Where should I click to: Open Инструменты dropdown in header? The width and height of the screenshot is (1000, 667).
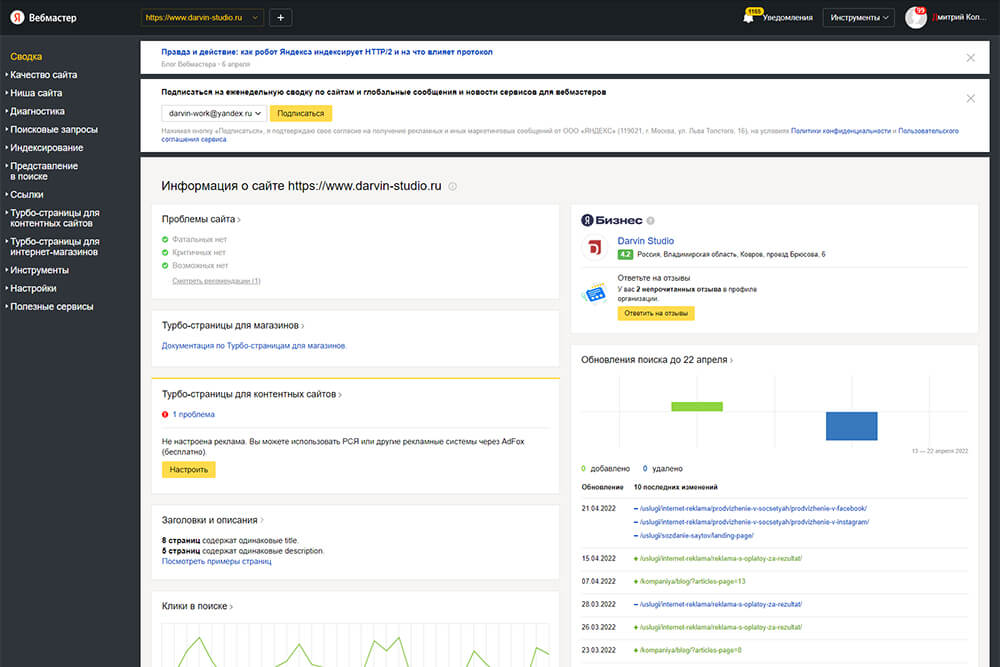click(858, 17)
